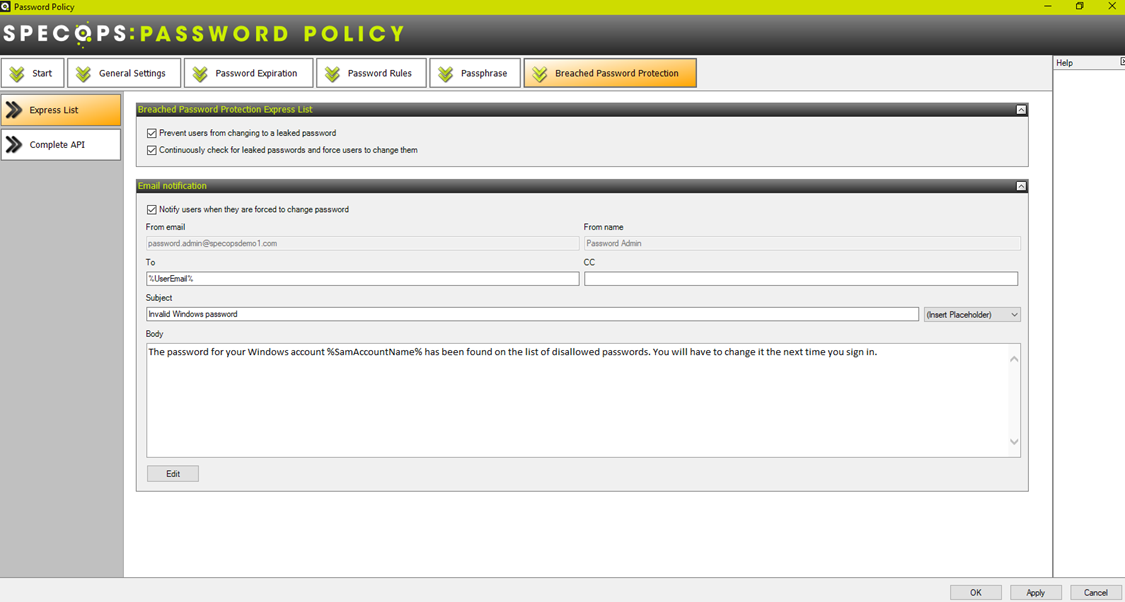This screenshot has height=602, width=1125.
Task: Click the General Settings chevron icon
Action: tap(83, 74)
